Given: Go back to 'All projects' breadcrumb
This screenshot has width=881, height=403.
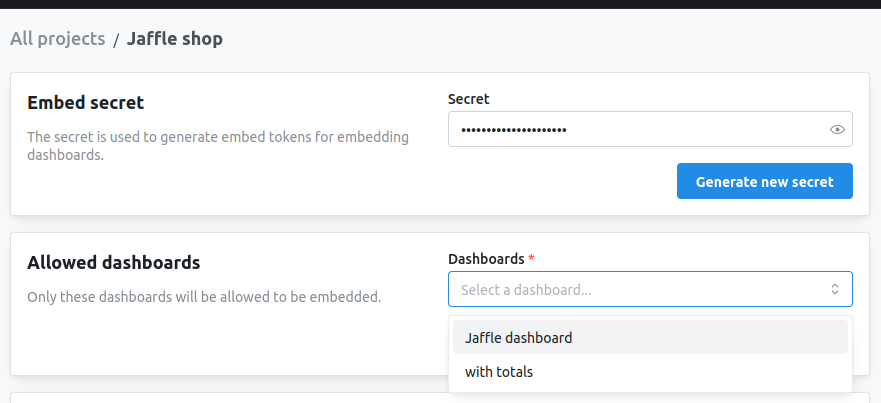Looking at the screenshot, I should coord(57,39).
